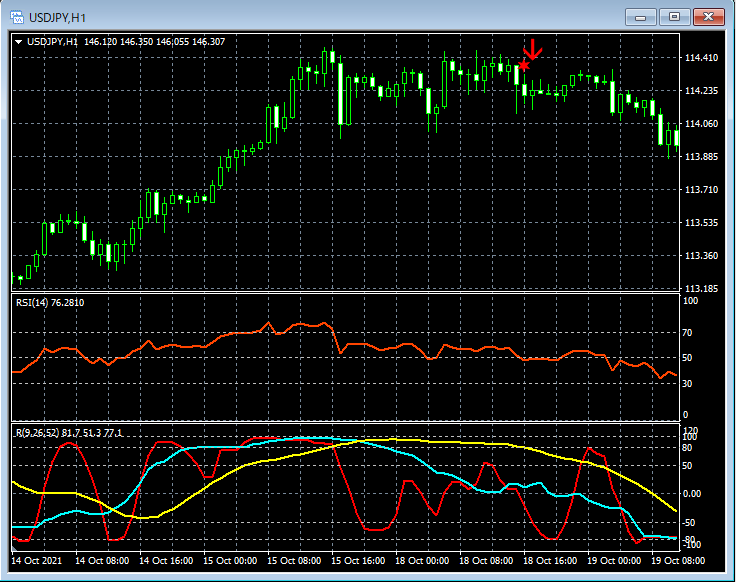This screenshot has height=582, width=737.
Task: Open the USDJPY,H1 chart triangle menu
Action: pyautogui.click(x=19, y=42)
